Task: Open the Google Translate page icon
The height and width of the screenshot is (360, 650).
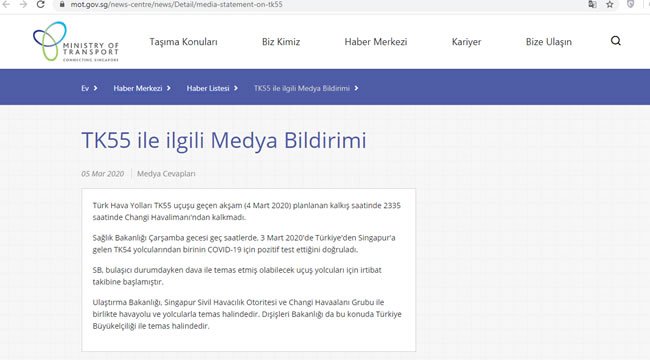Action: coord(592,5)
